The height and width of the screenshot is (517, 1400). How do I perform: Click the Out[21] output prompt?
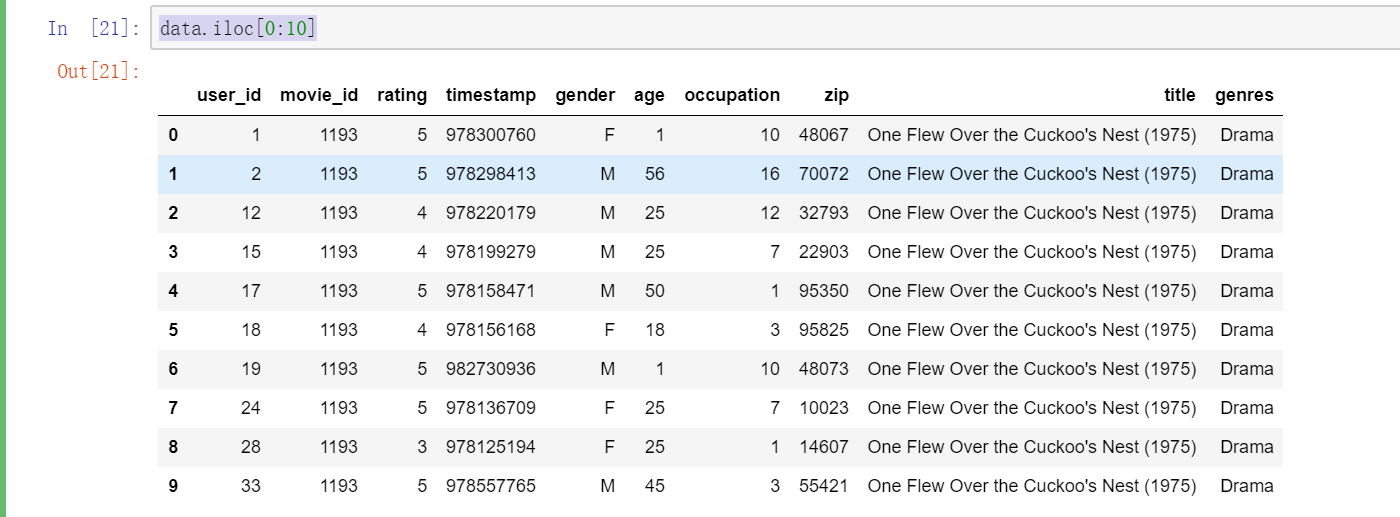tap(99, 72)
